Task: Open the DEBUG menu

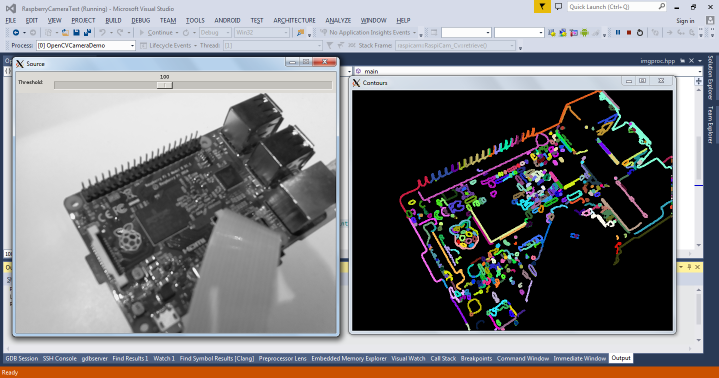Action: point(140,21)
